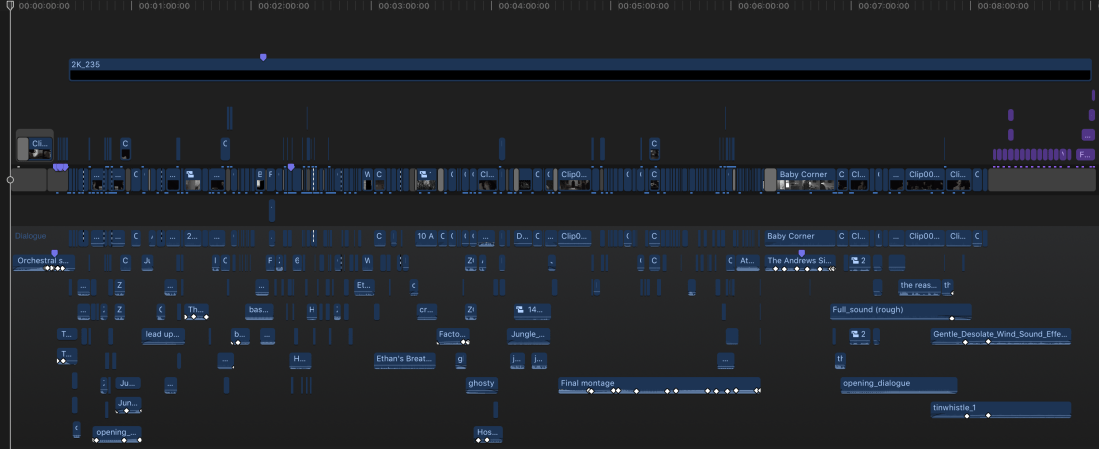Select the 2K_235 connected clip
This screenshot has height=449, width=1099.
pos(579,66)
